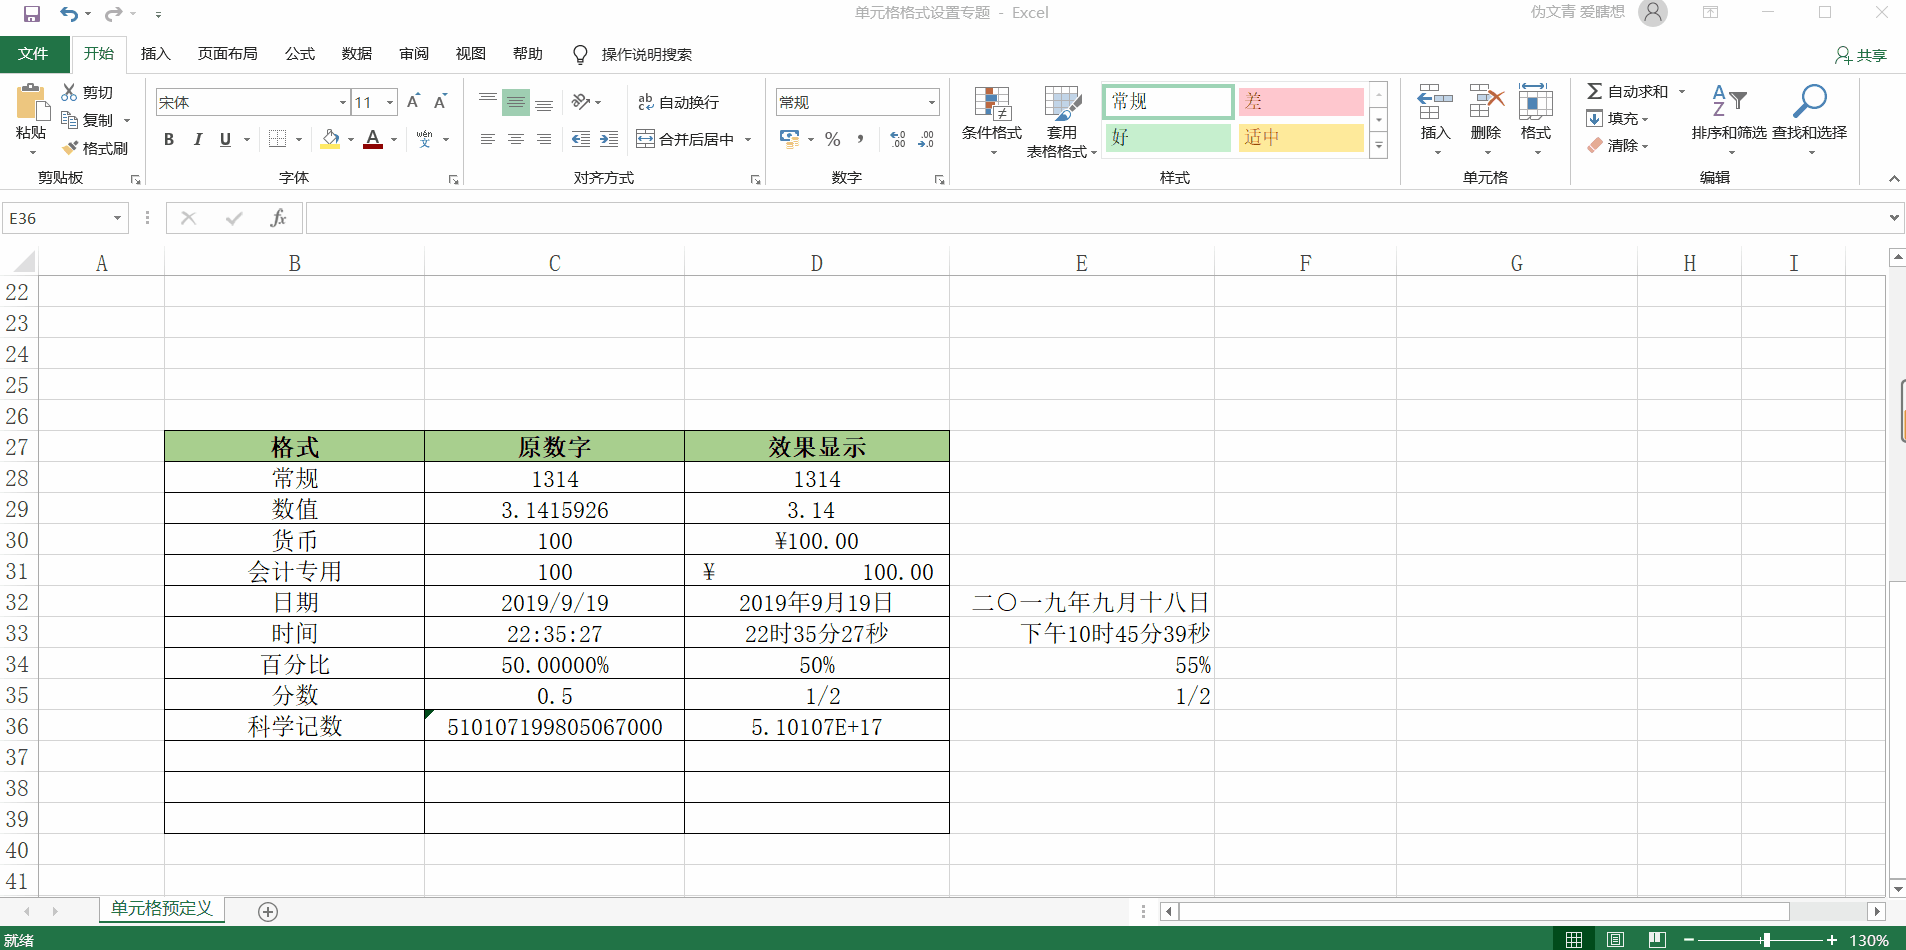This screenshot has height=950, width=1906.
Task: Expand the cell styles gallery
Action: coord(1379,146)
